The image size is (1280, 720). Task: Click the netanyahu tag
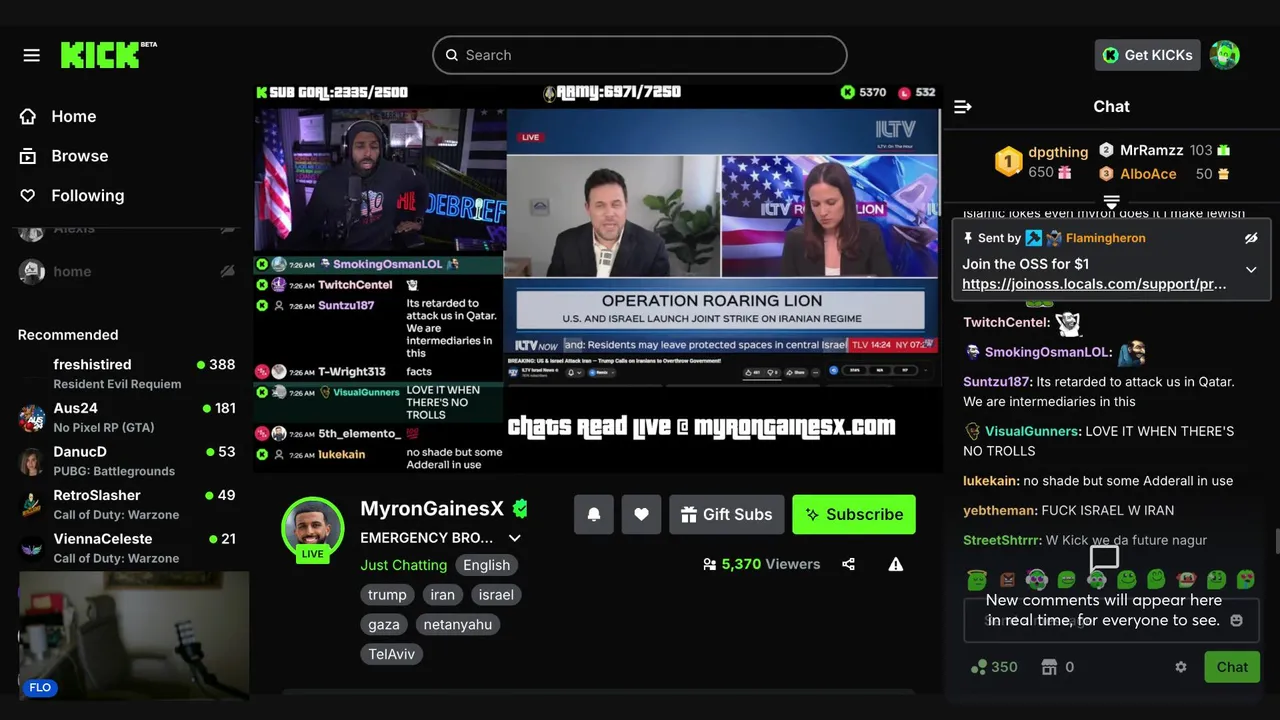pos(458,624)
